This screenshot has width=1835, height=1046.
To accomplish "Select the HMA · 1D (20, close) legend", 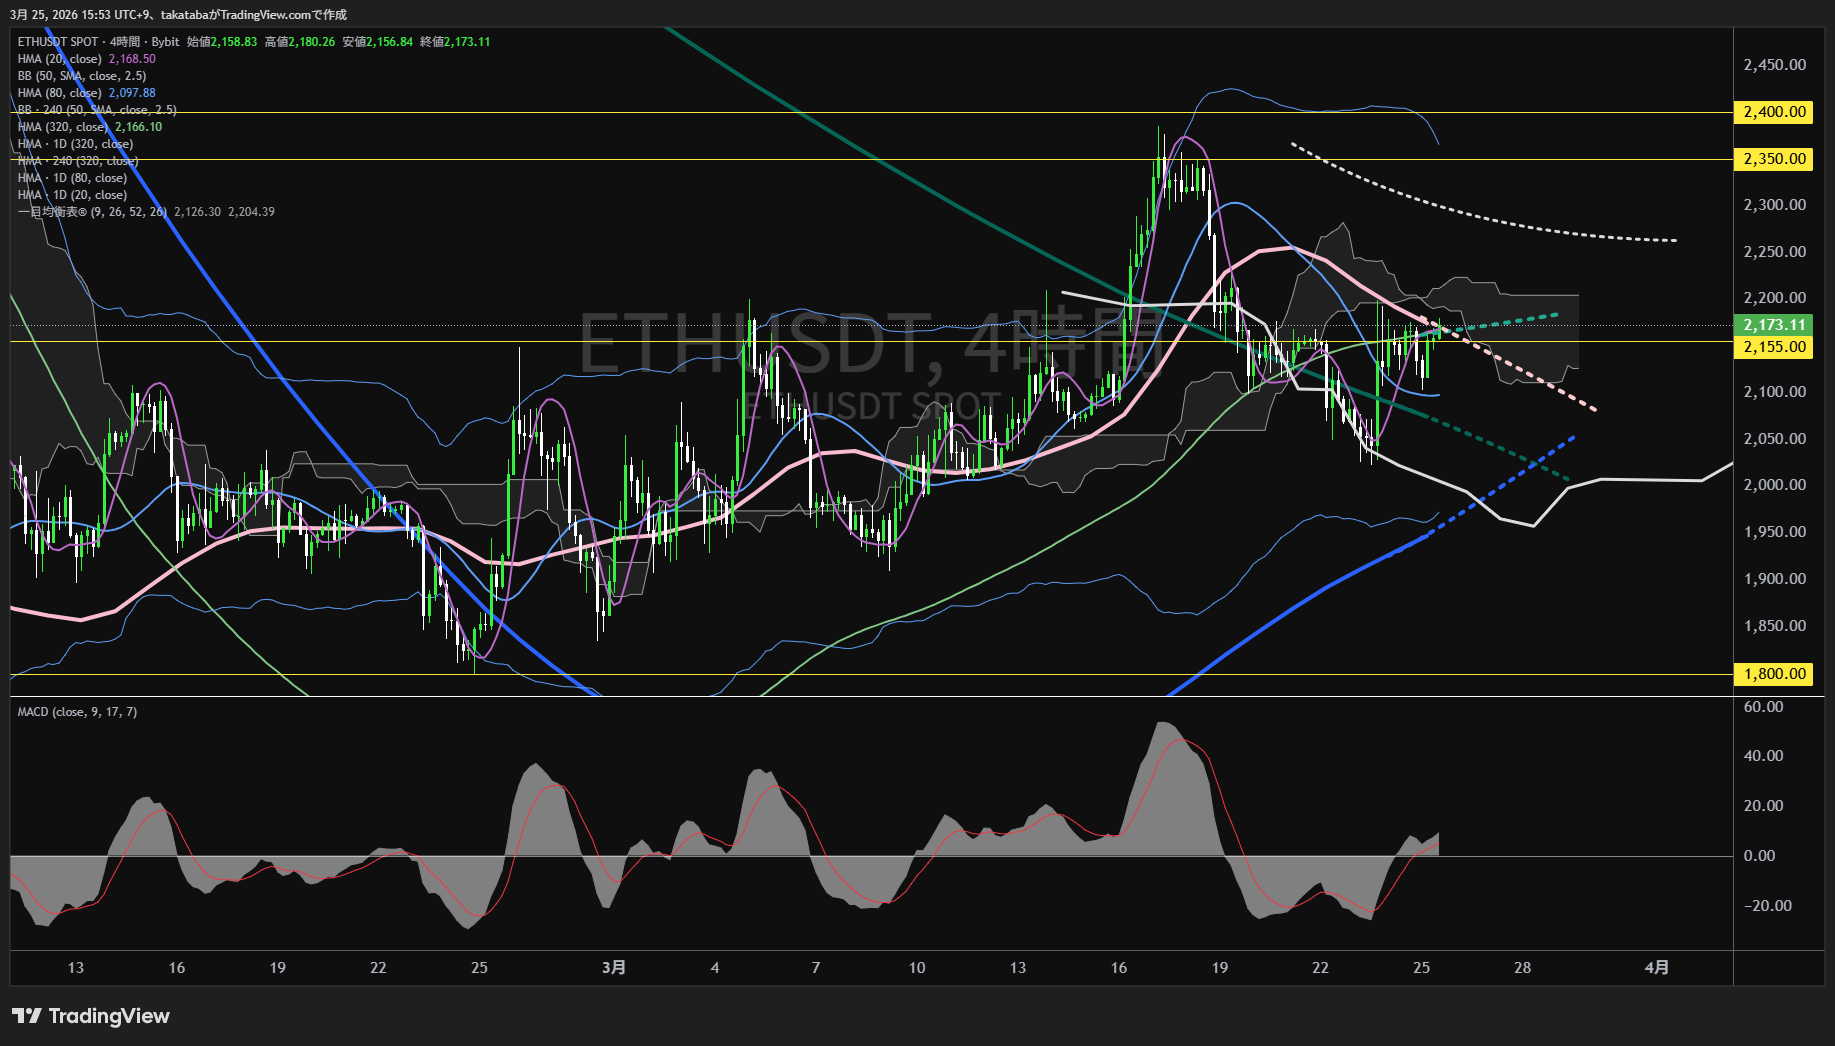I will pos(72,195).
